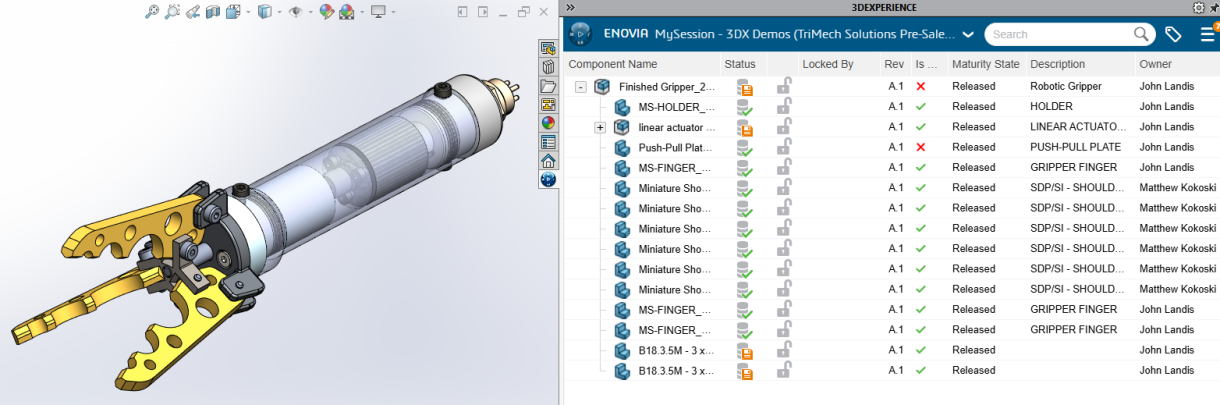This screenshot has height=405, width=1220.
Task: Click the red X in Push-Pull Plate row
Action: [x=921, y=147]
